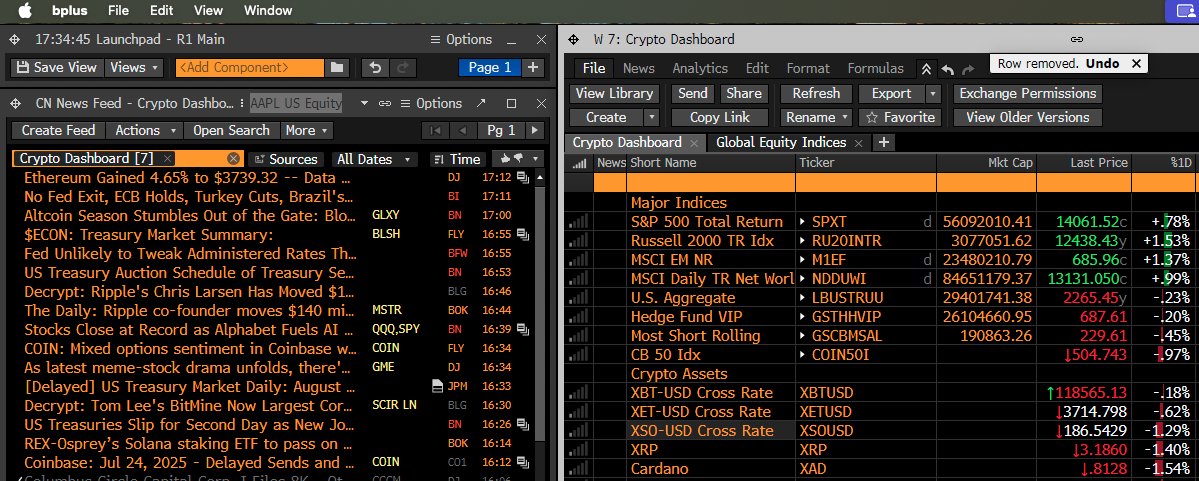Open folder icon beside Add Component
The image size is (1199, 481).
(x=336, y=67)
